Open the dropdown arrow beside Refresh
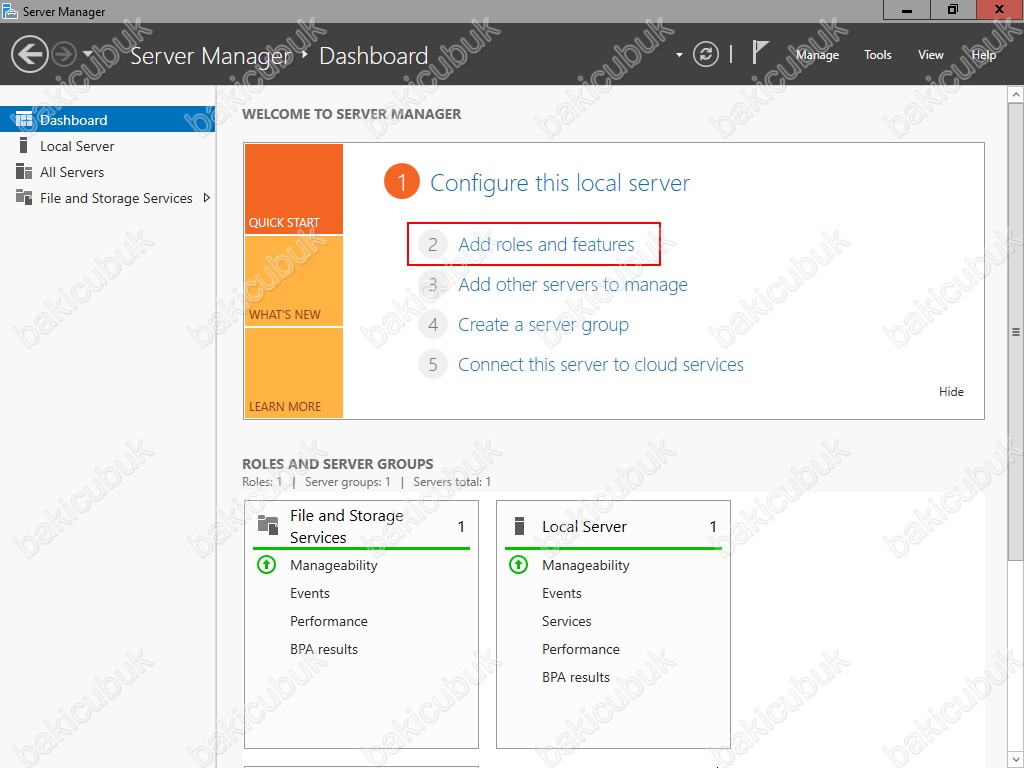The image size is (1024, 768). (x=679, y=55)
